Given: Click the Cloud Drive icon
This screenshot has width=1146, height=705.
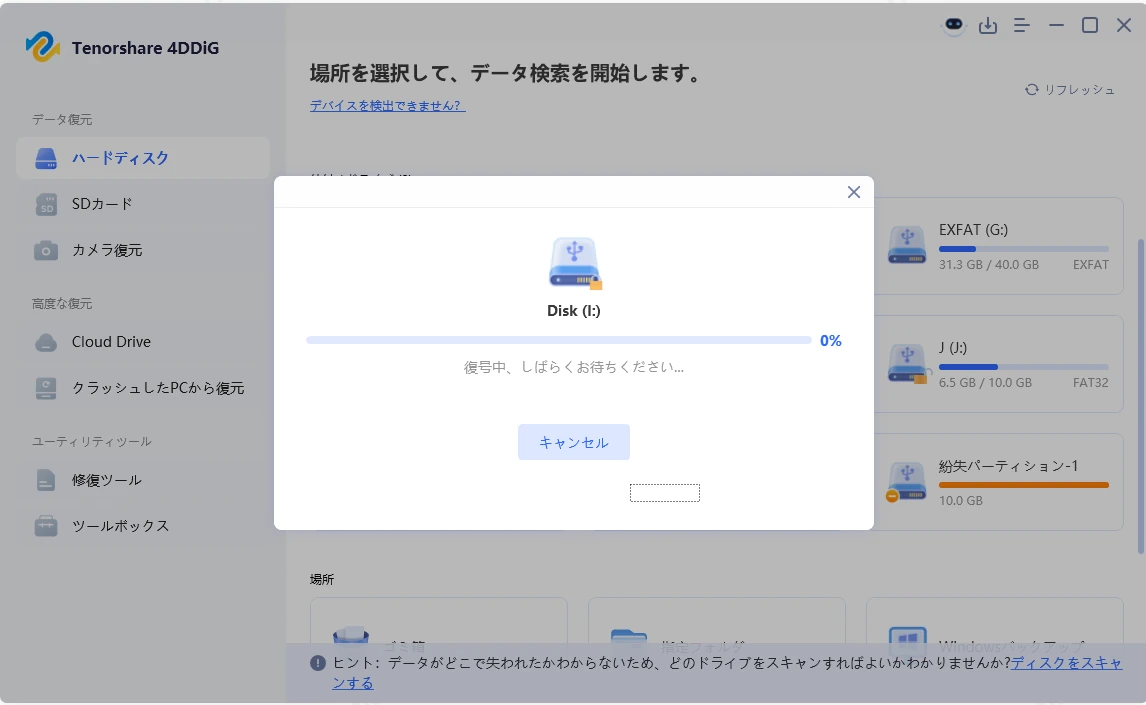Looking at the screenshot, I should (46, 342).
